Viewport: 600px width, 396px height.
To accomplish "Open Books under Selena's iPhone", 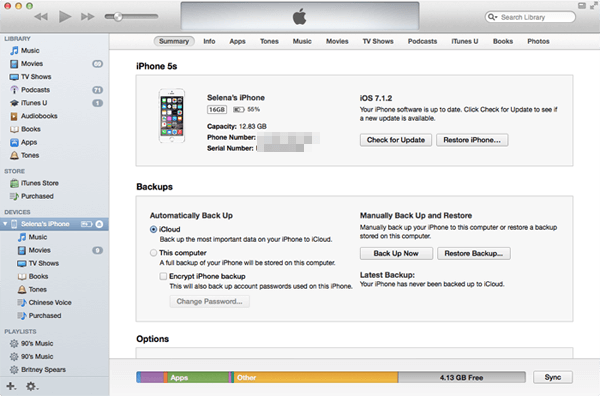I will tap(33, 276).
